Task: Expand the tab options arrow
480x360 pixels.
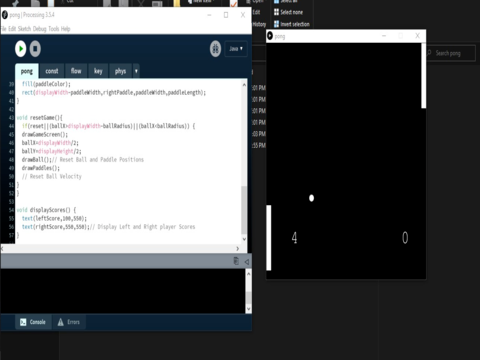Action: click(136, 71)
